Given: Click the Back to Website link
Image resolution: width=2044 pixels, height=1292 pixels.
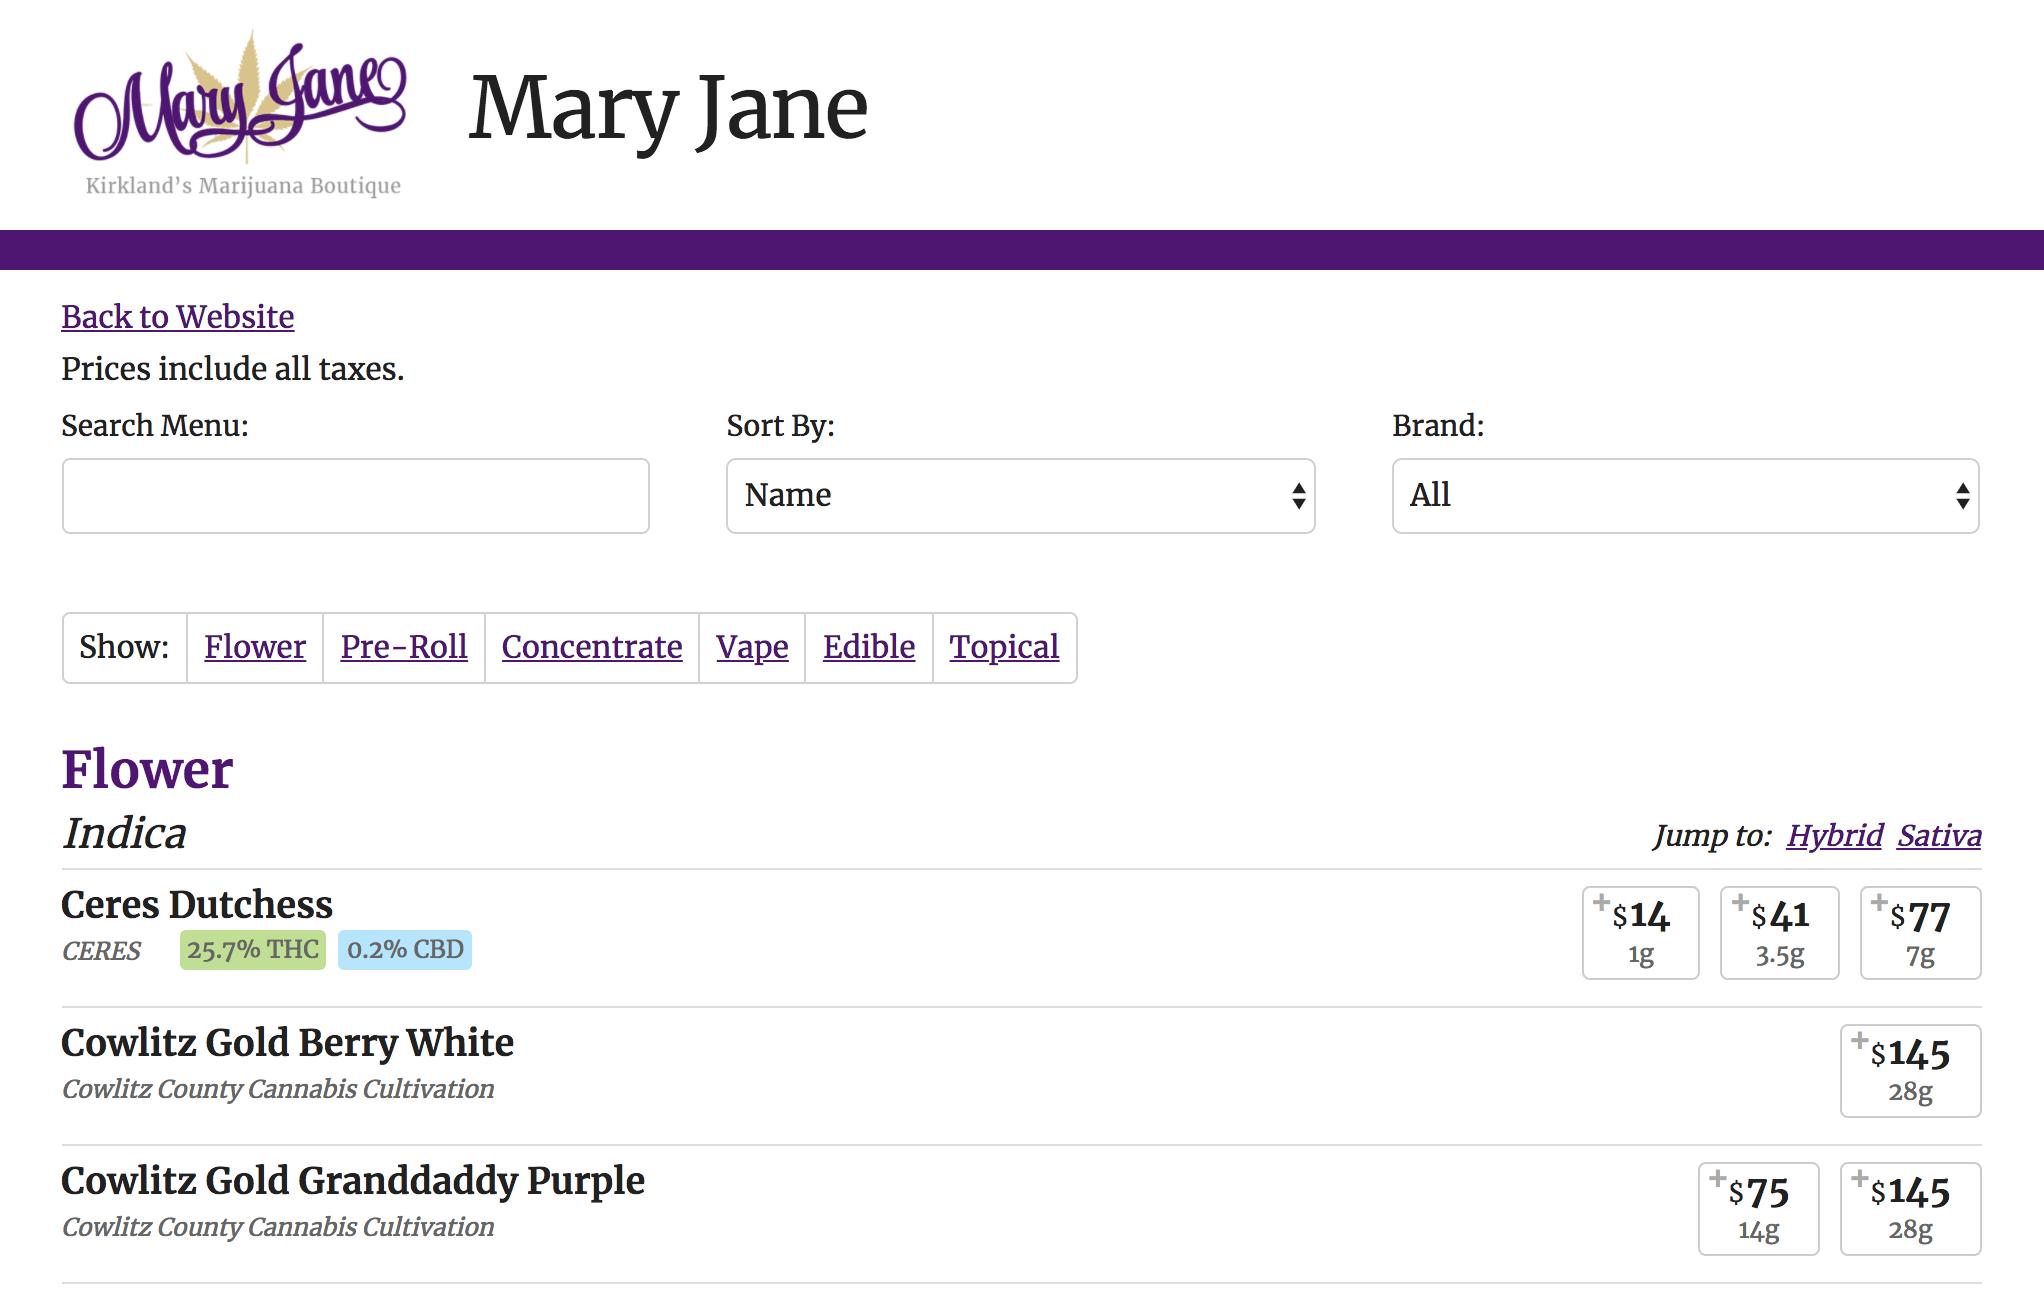Looking at the screenshot, I should click(x=177, y=317).
